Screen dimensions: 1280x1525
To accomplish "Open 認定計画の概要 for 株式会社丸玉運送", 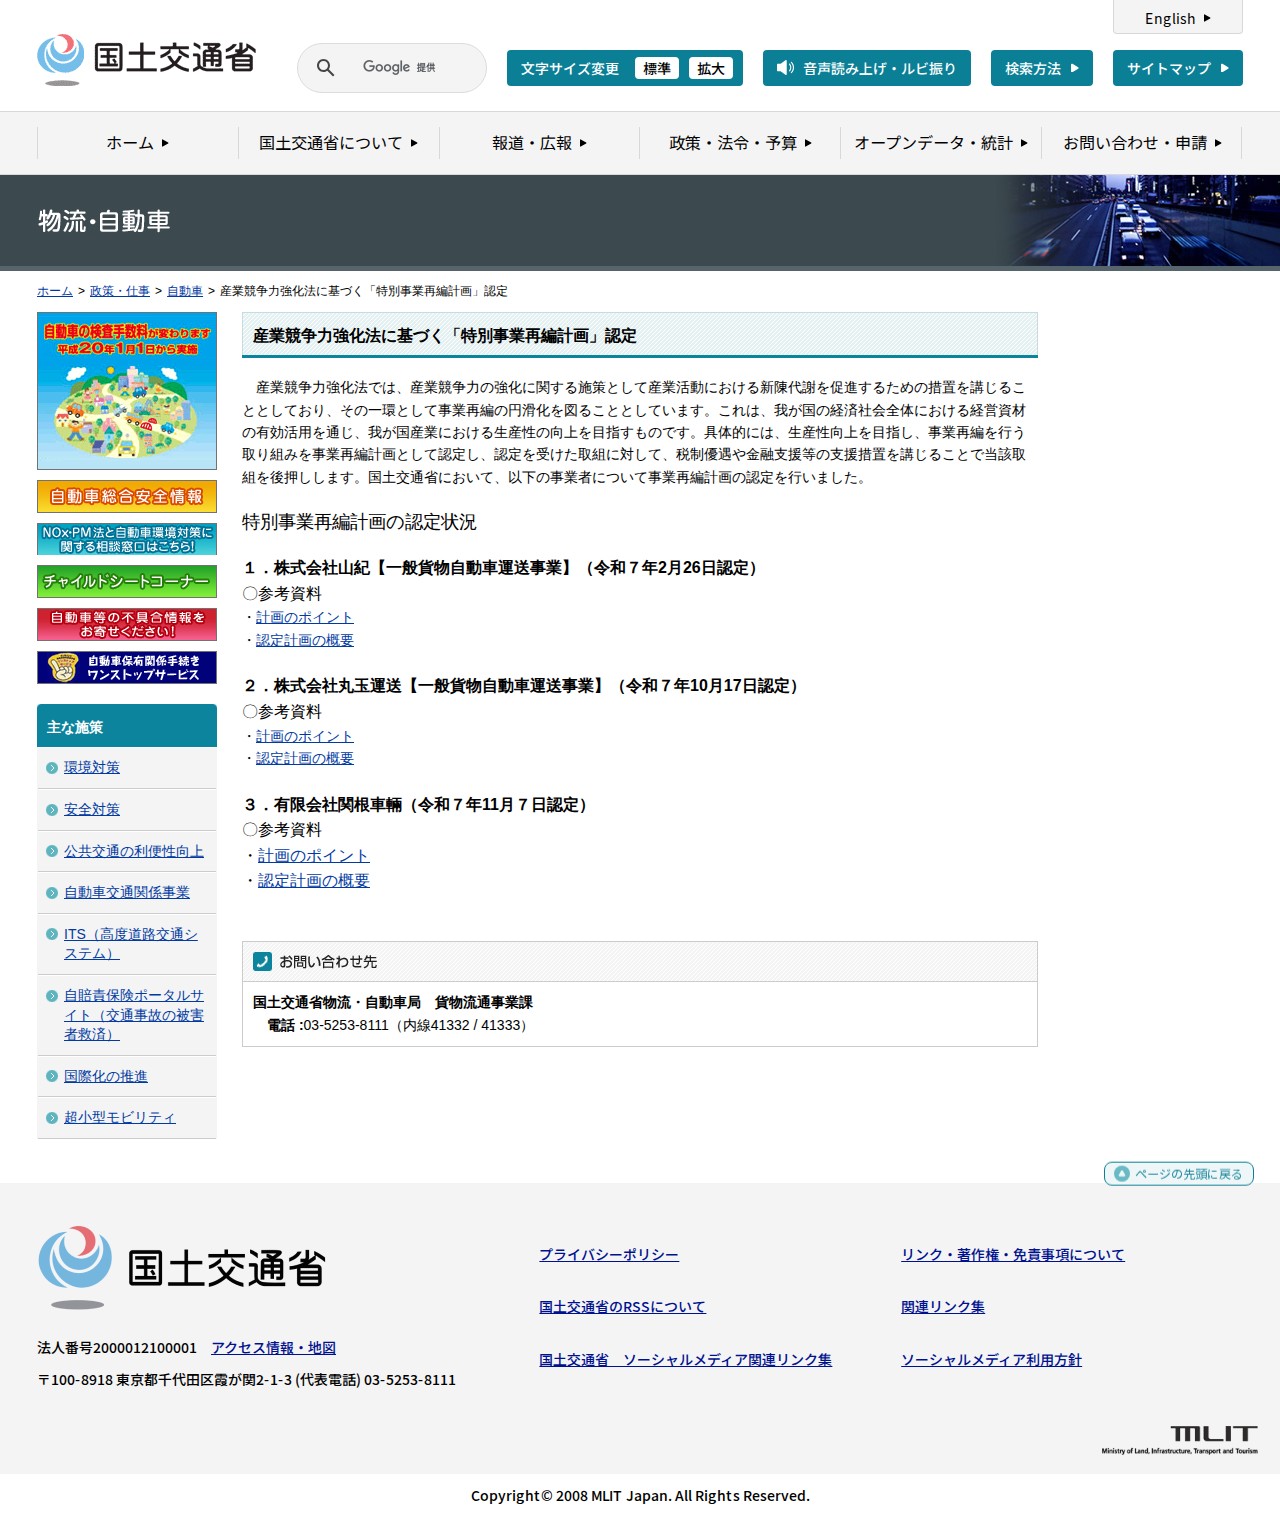I will (305, 758).
